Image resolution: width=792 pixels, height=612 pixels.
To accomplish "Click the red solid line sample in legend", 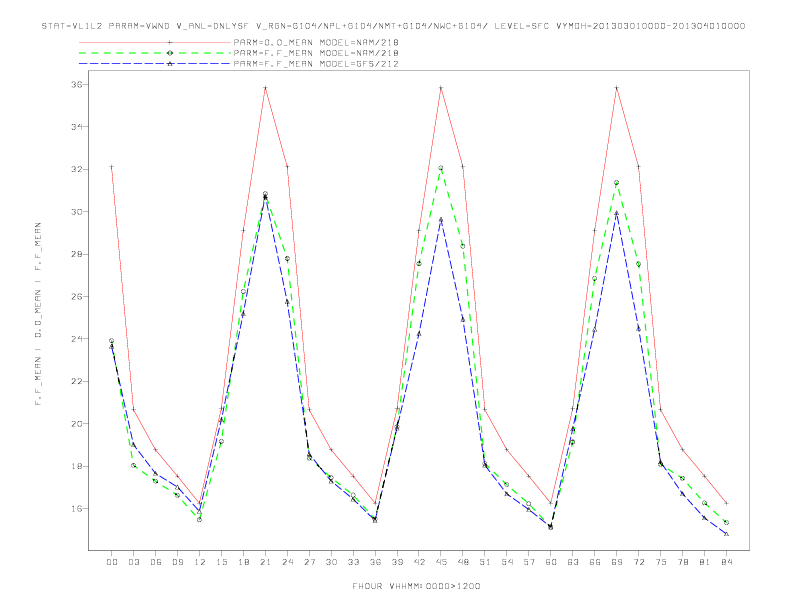I will [155, 42].
